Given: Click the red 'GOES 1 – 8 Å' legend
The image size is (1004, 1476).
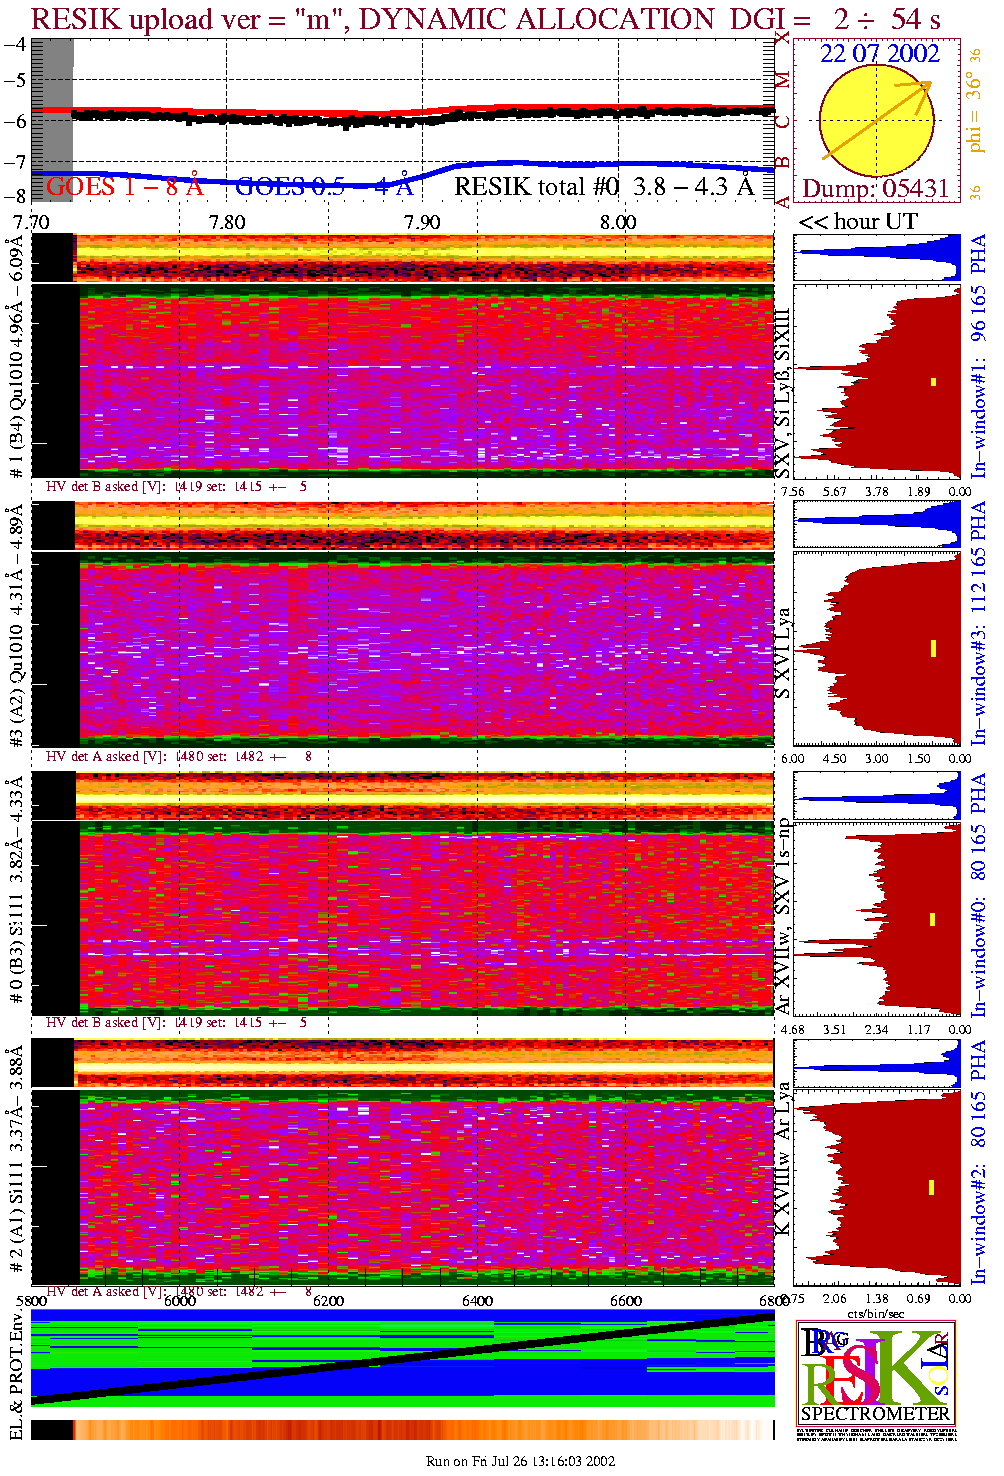Looking at the screenshot, I should click(124, 186).
